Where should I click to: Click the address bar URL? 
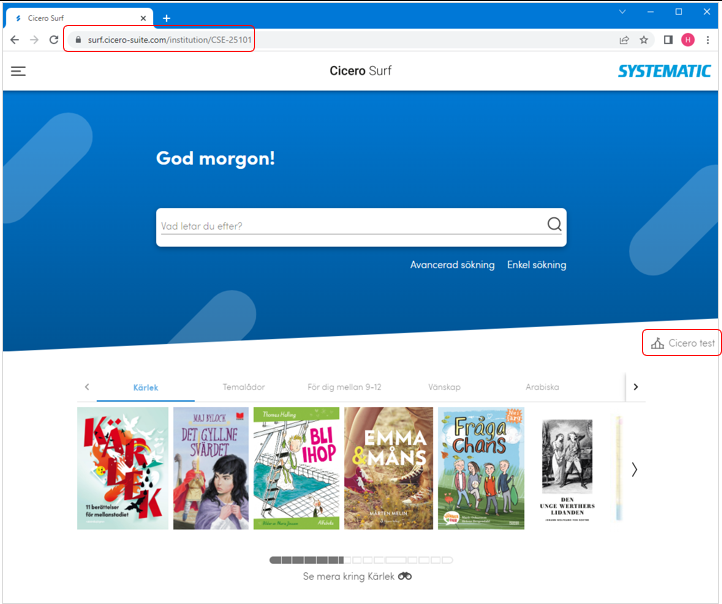coord(169,40)
